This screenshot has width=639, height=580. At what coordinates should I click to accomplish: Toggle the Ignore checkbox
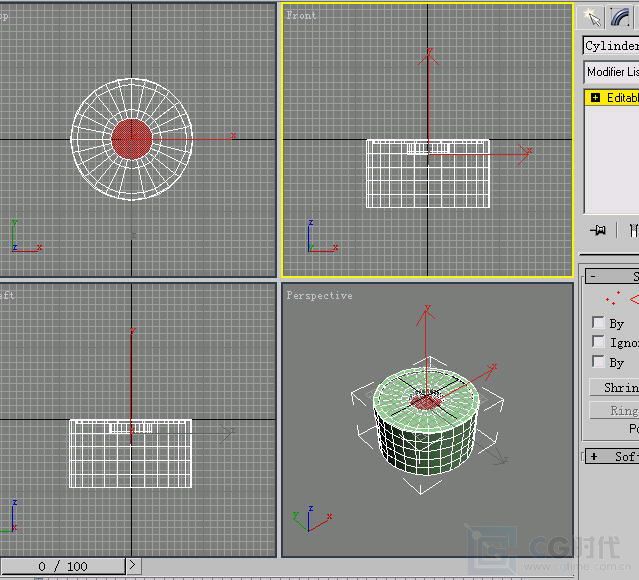click(598, 342)
